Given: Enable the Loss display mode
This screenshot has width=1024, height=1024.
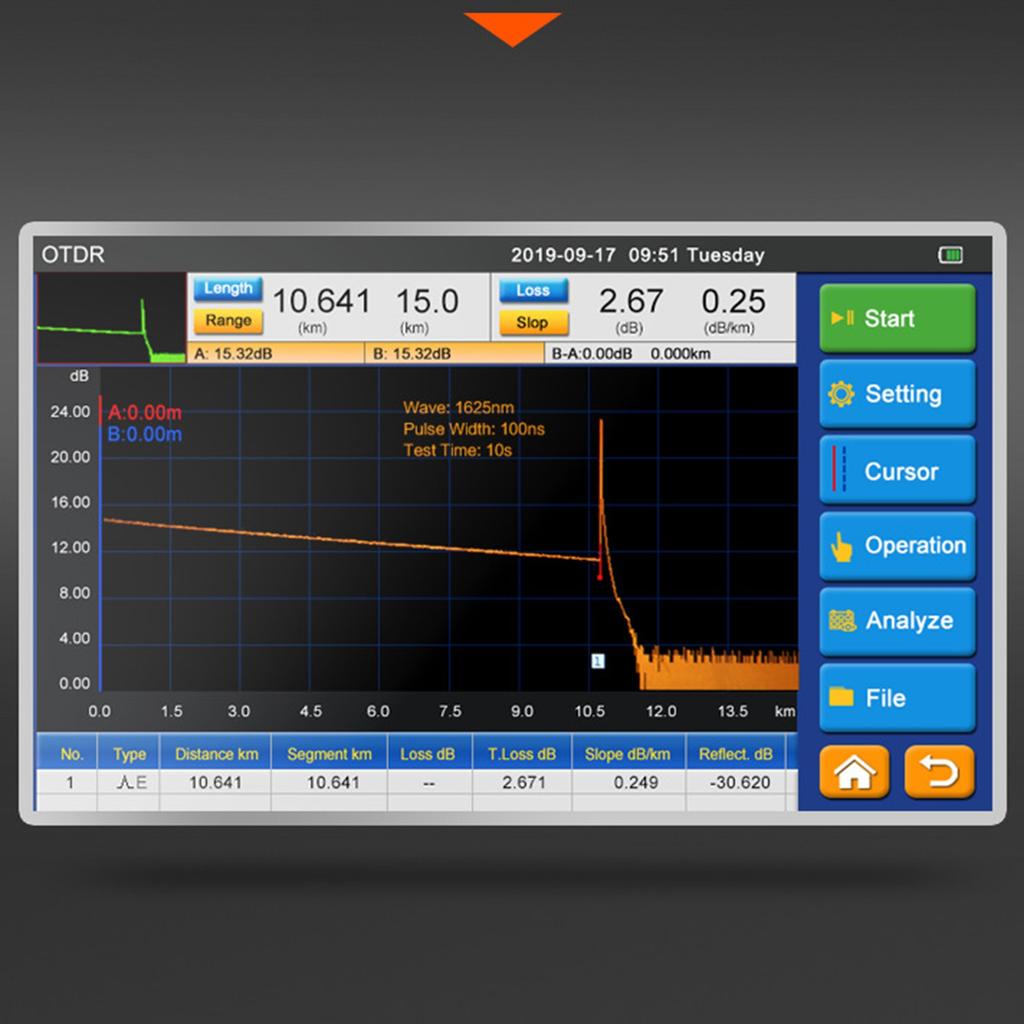Looking at the screenshot, I should pos(533,290).
